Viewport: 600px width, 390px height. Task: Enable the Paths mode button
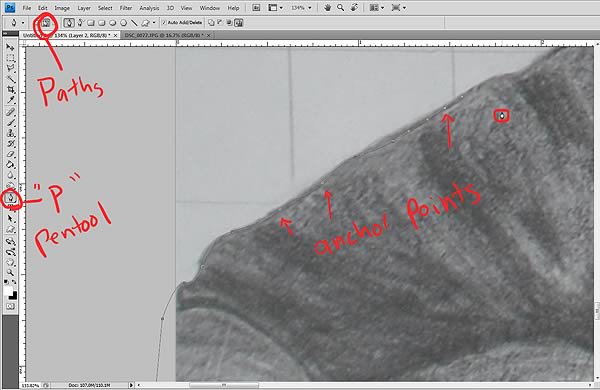46,23
